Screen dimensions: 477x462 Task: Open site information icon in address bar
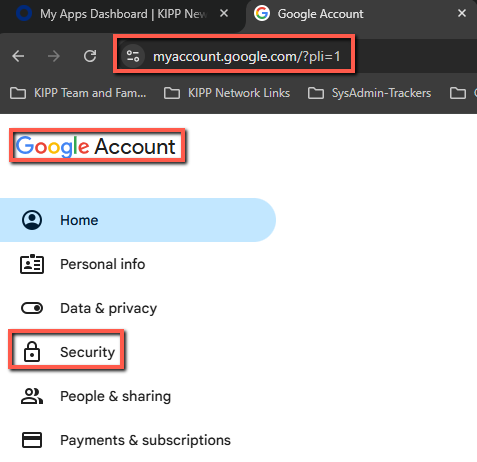click(x=133, y=56)
